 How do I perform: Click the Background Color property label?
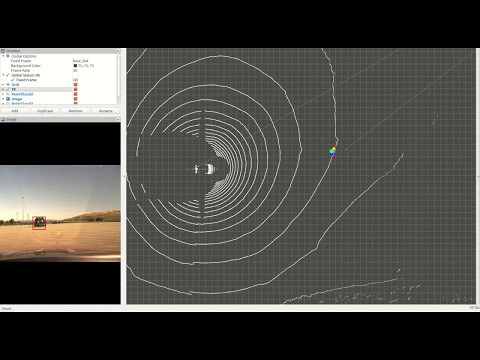click(x=26, y=66)
